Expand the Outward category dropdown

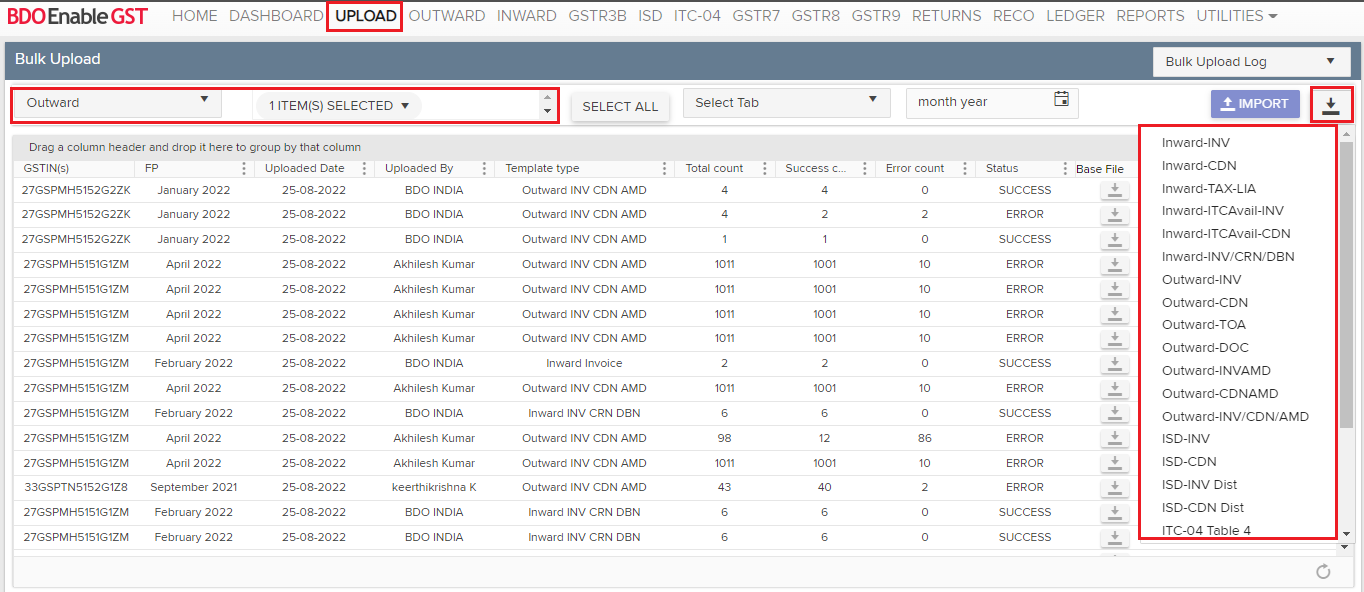pyautogui.click(x=118, y=102)
